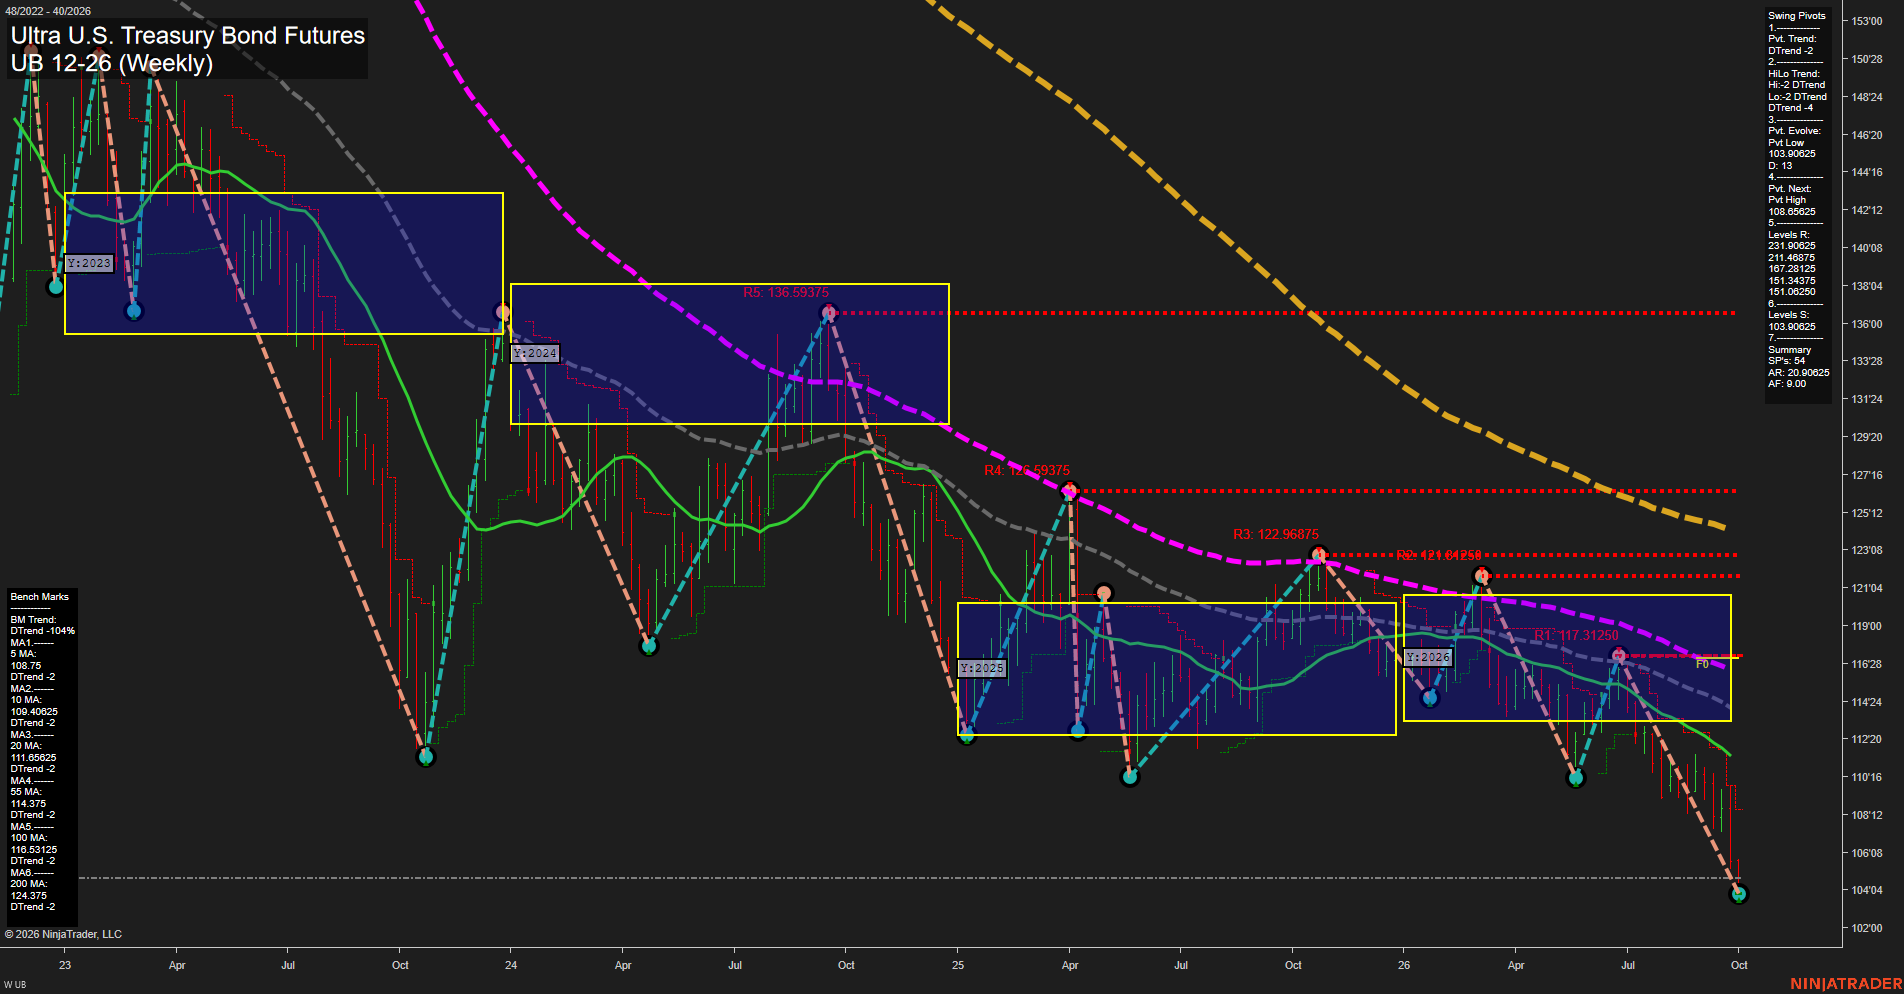Click the 136'00 price axis label
The width and height of the screenshot is (1904, 994).
1866,324
